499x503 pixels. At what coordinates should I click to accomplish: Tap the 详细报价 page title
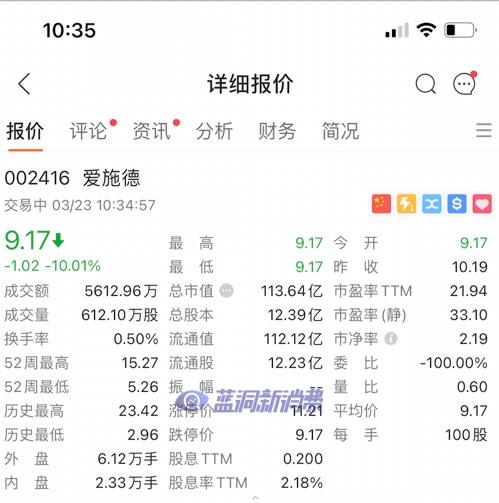point(250,84)
